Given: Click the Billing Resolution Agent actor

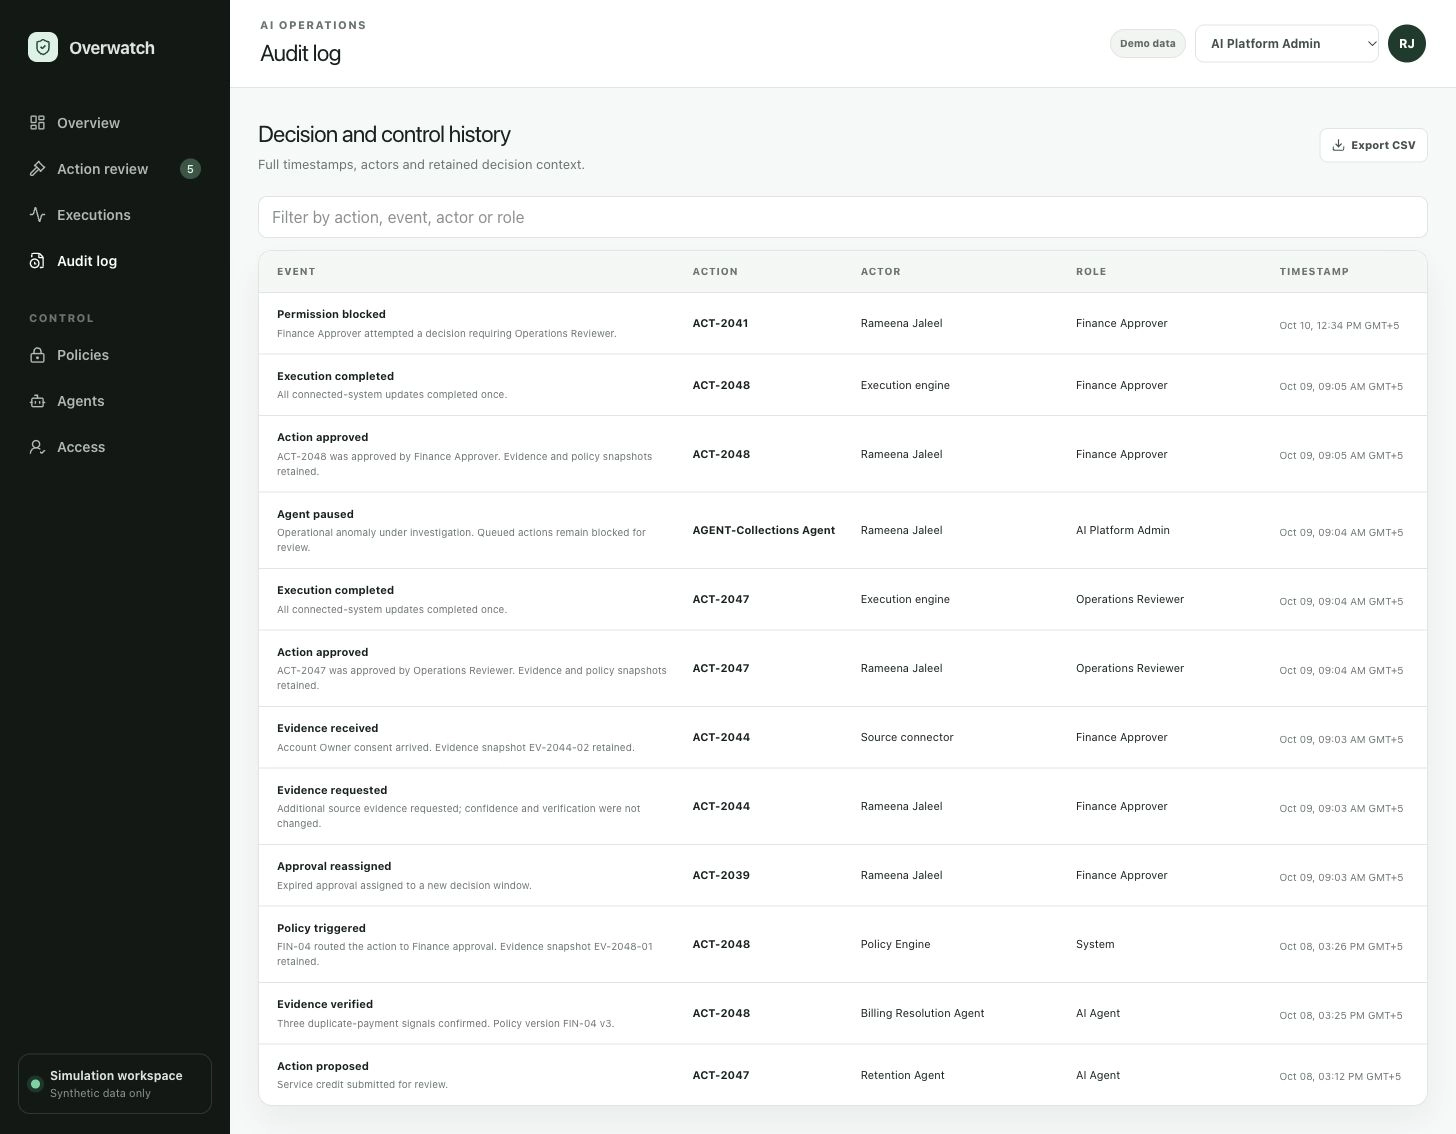Looking at the screenshot, I should [922, 1013].
